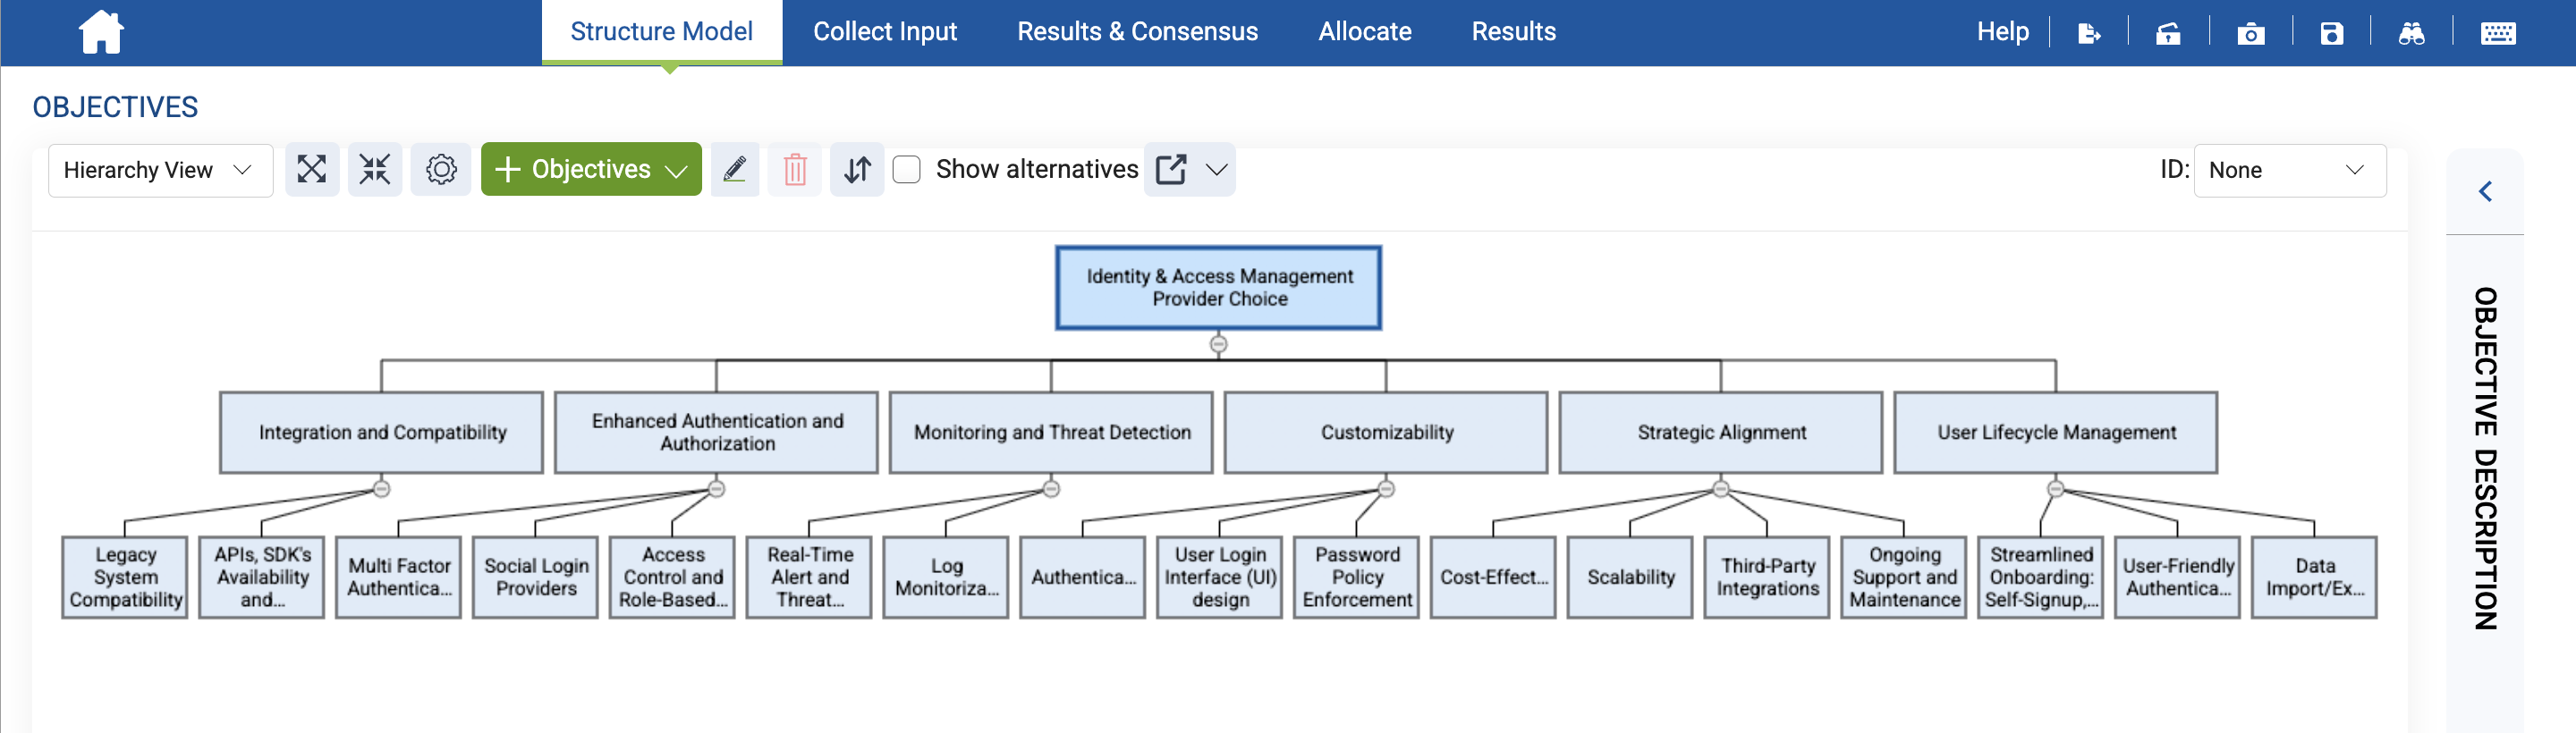Open the Allocate tab
This screenshot has height=733, width=2576.
pyautogui.click(x=1365, y=32)
